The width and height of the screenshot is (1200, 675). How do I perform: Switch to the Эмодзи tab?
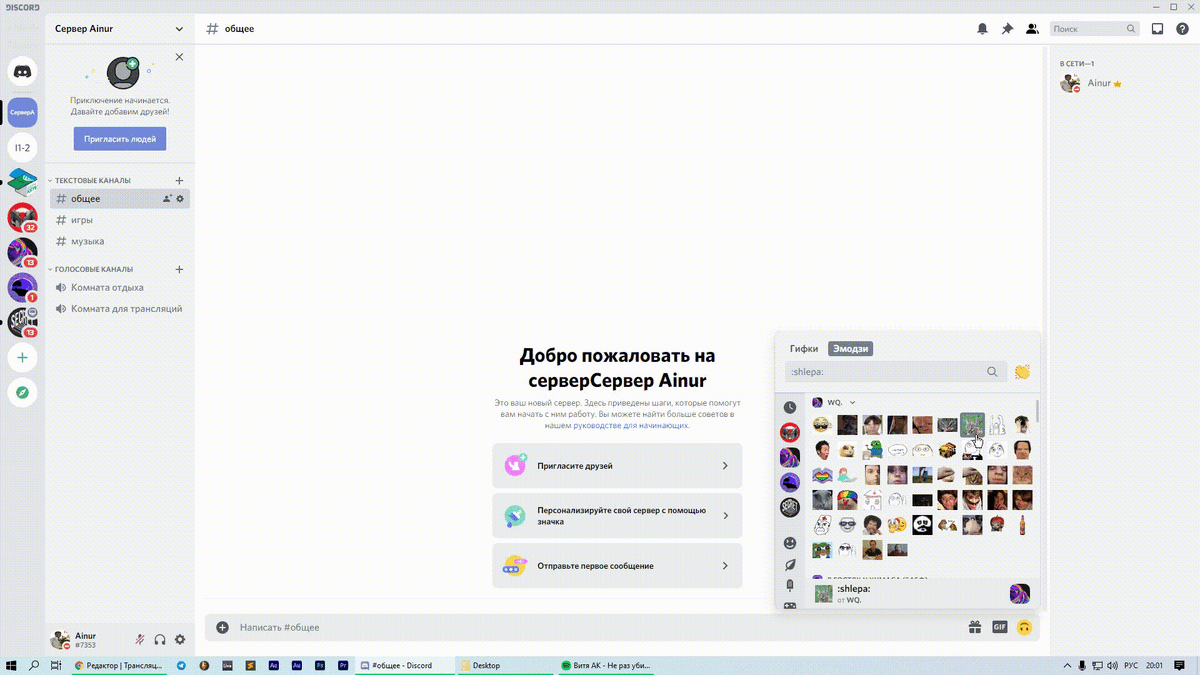click(x=850, y=349)
